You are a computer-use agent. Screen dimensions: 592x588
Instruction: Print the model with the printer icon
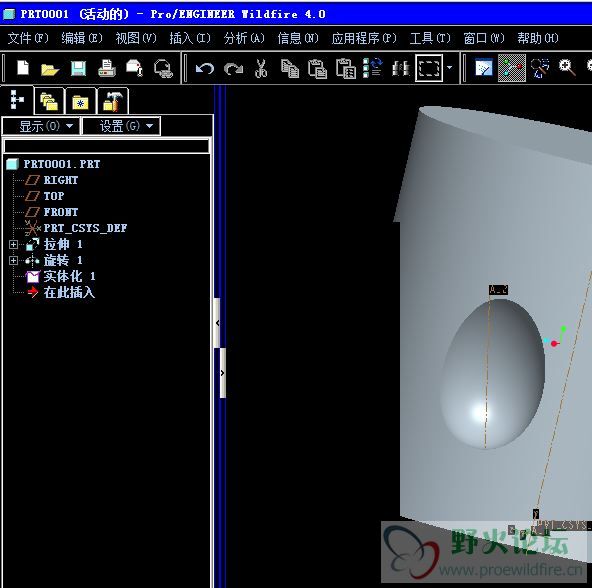(107, 69)
